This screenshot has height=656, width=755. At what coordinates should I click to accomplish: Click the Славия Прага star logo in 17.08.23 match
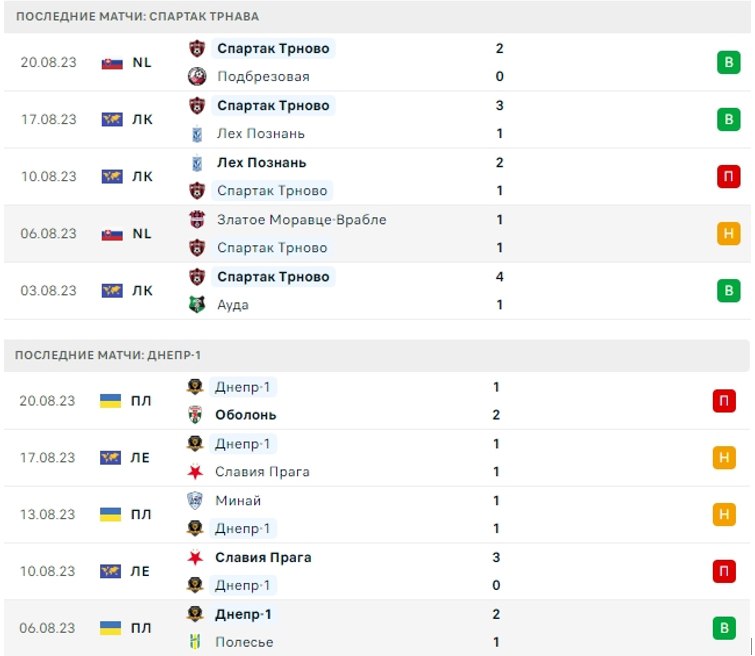pos(195,472)
